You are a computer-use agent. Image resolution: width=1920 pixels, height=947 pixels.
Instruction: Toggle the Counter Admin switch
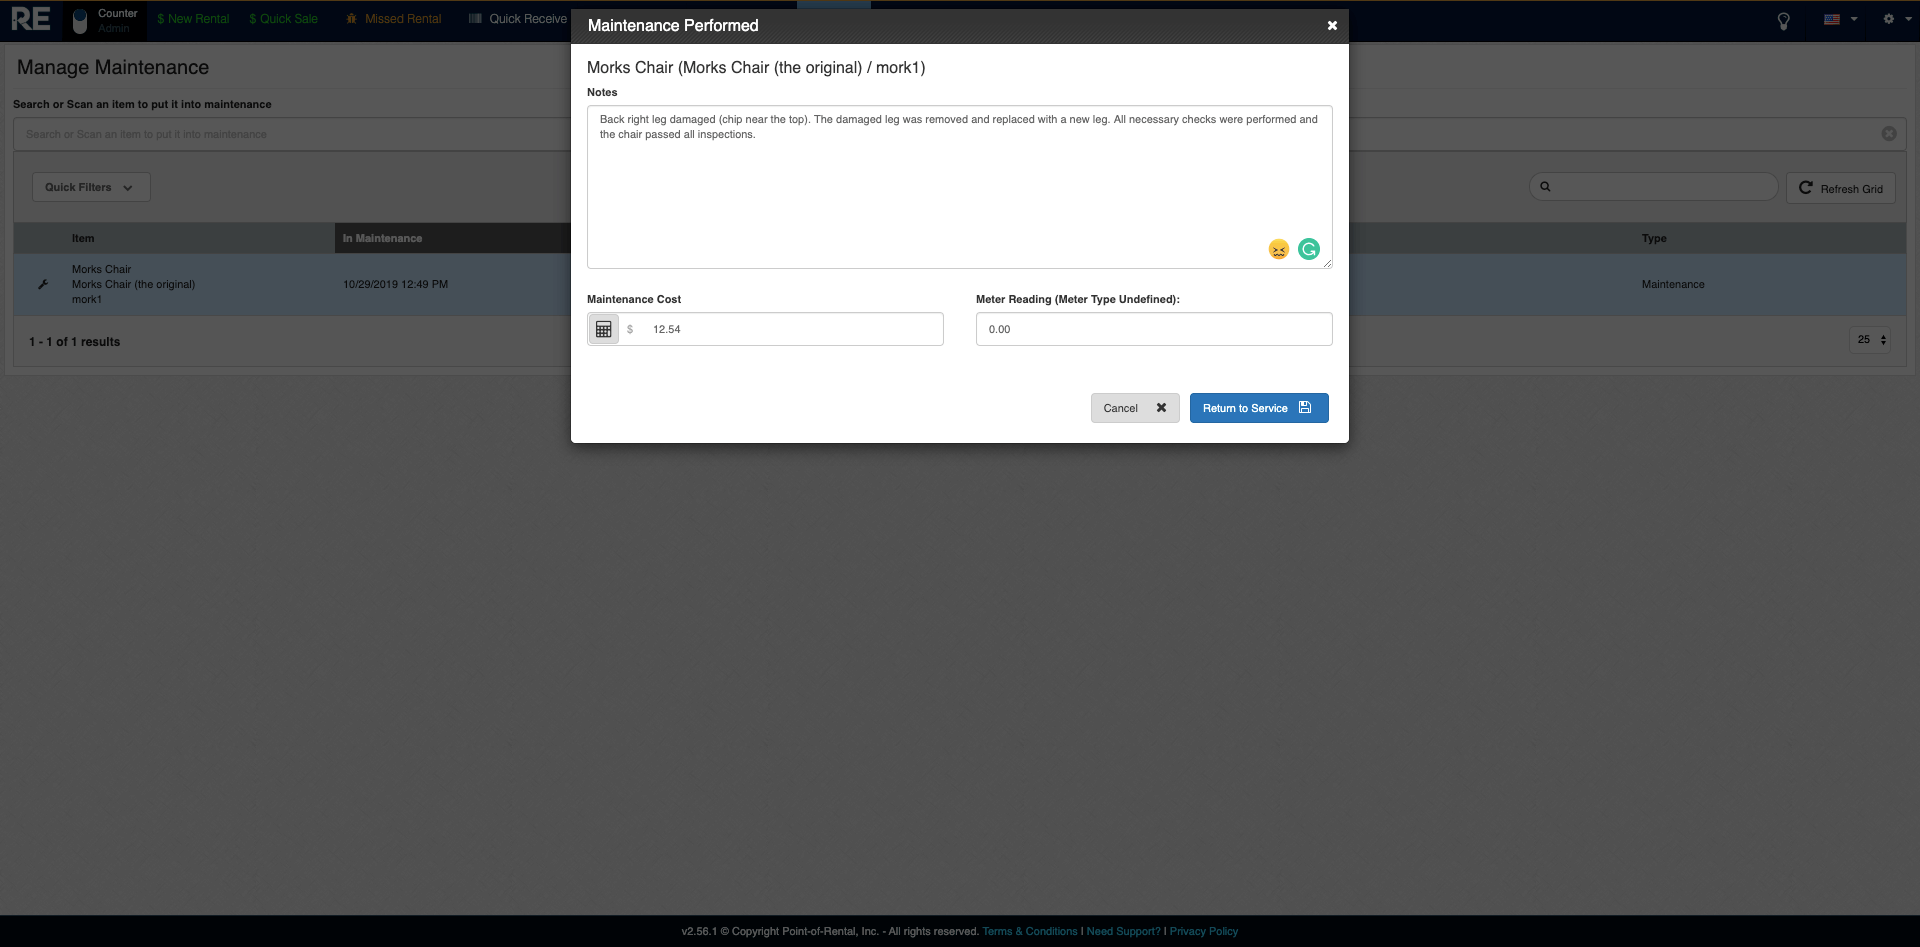80,21
